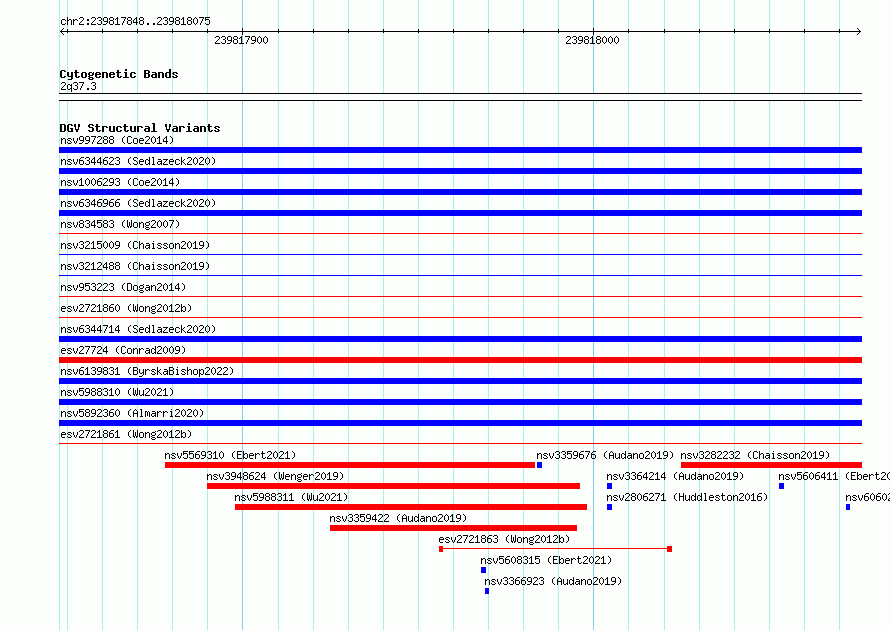Click nsv3215009 (Chaisson2019) label

135,245
